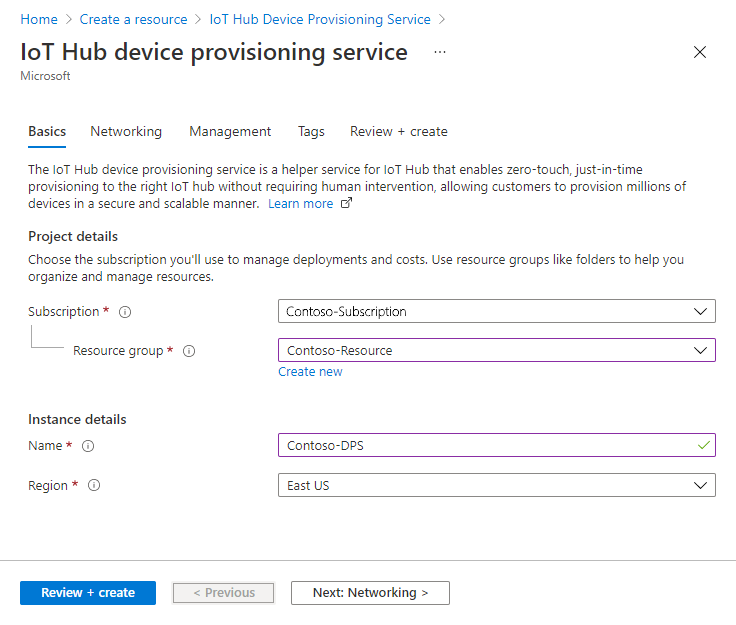Switch to the Networking tab

pyautogui.click(x=126, y=131)
